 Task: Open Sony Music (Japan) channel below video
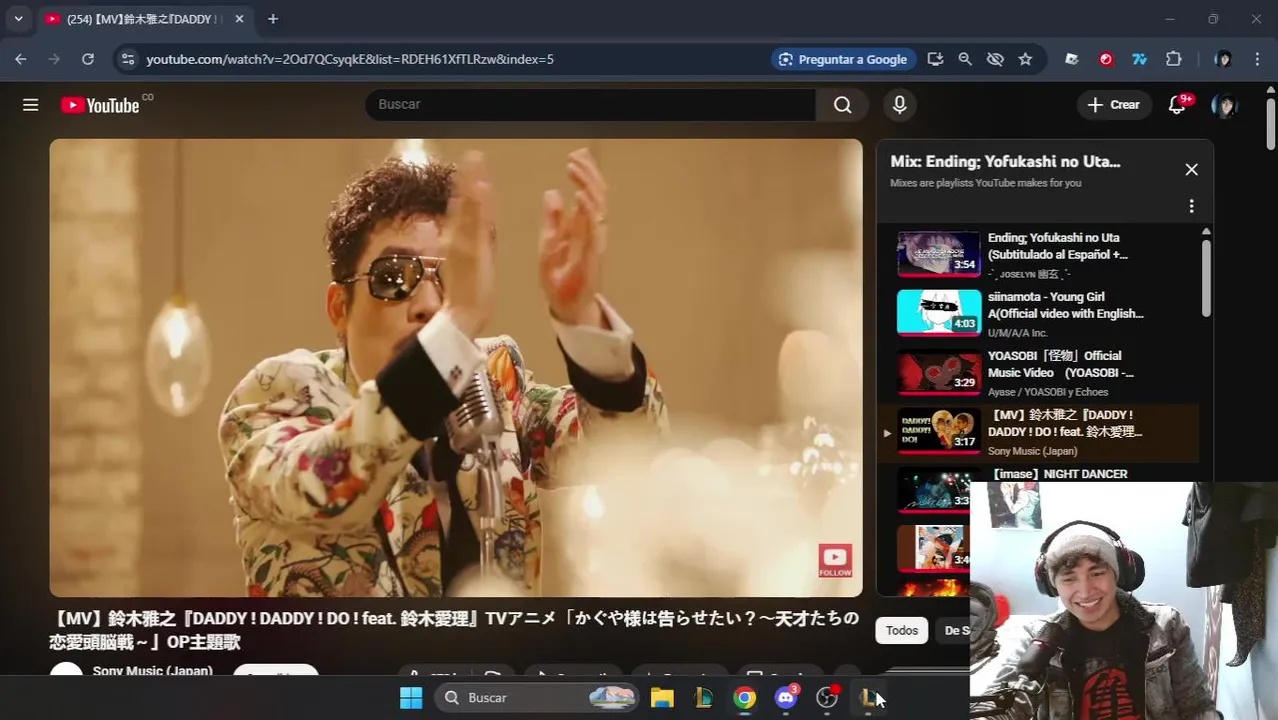152,671
